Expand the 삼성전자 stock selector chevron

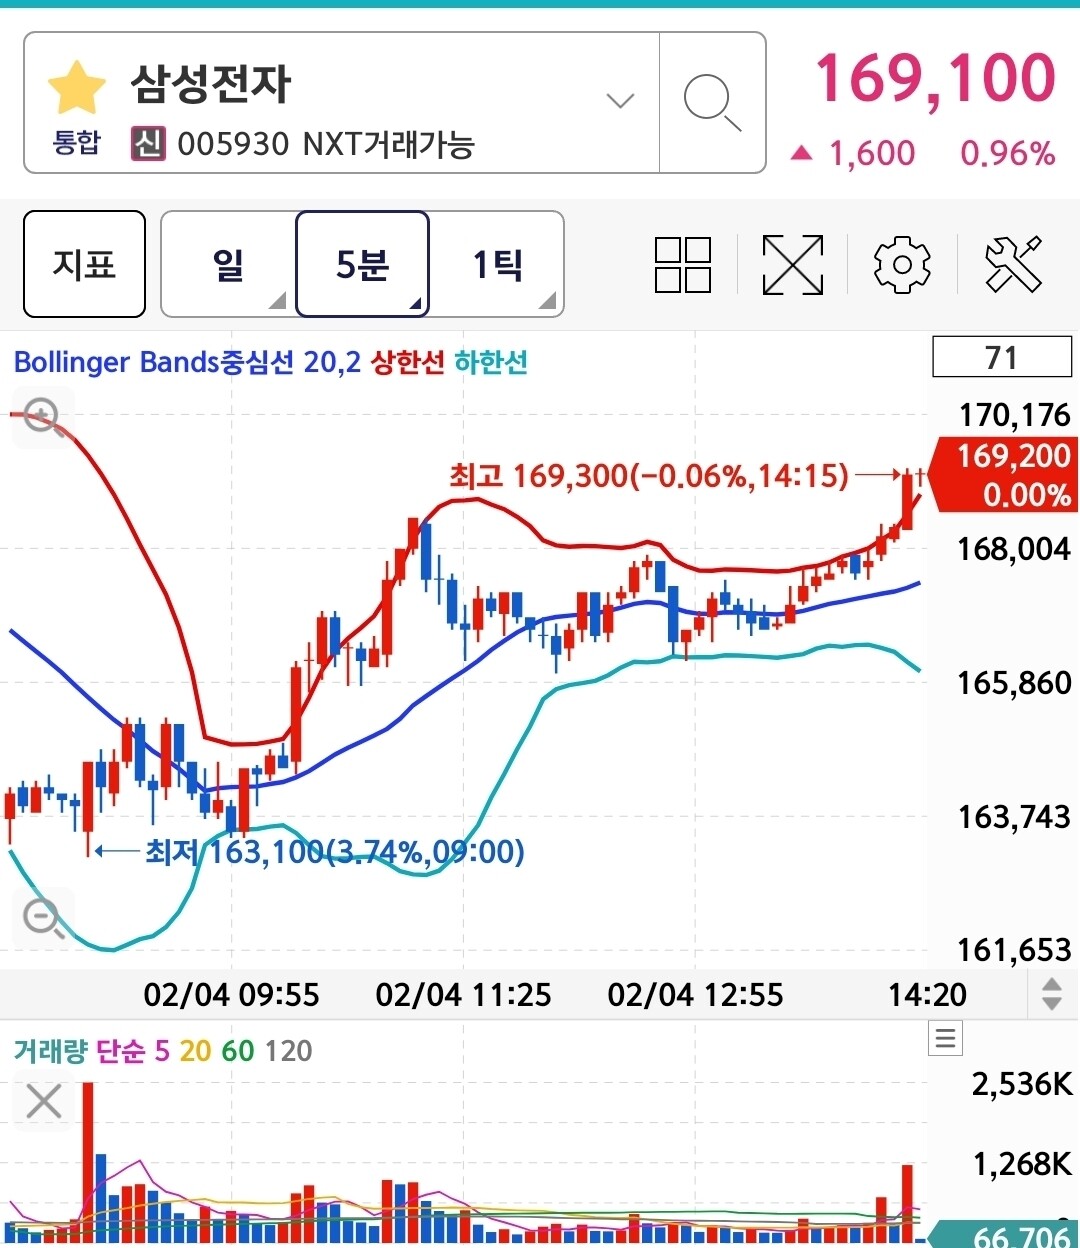(620, 101)
